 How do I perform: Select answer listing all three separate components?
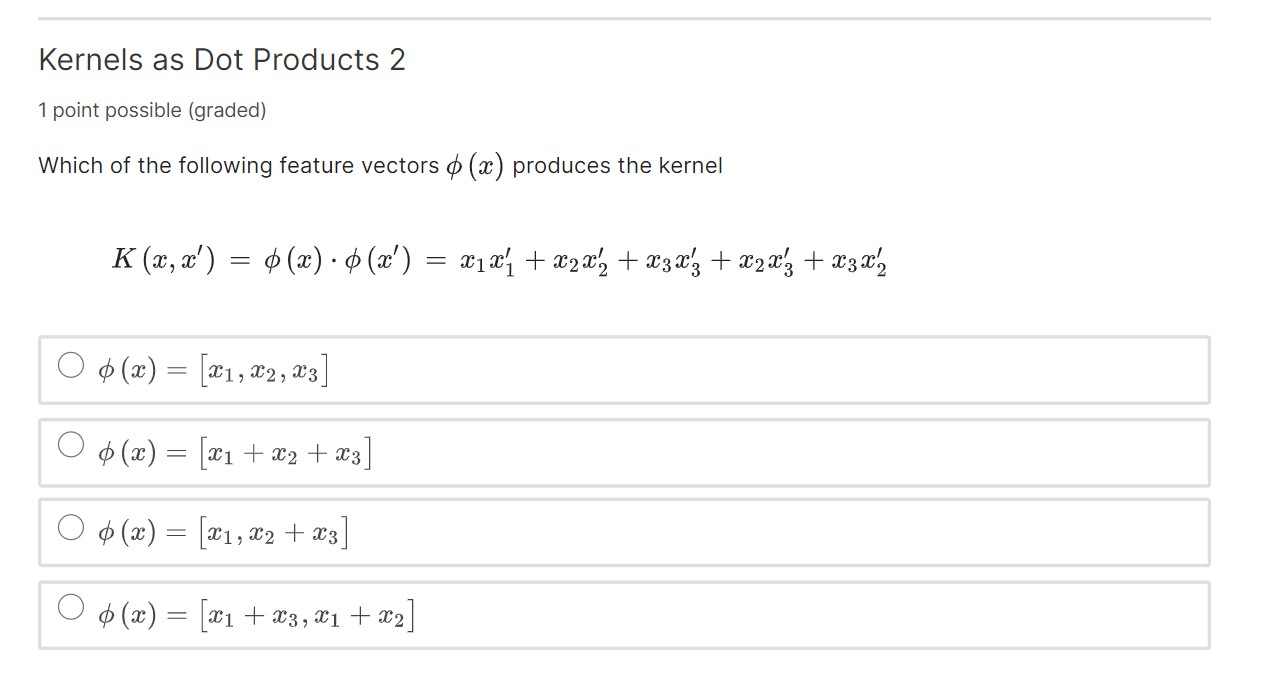[70, 365]
